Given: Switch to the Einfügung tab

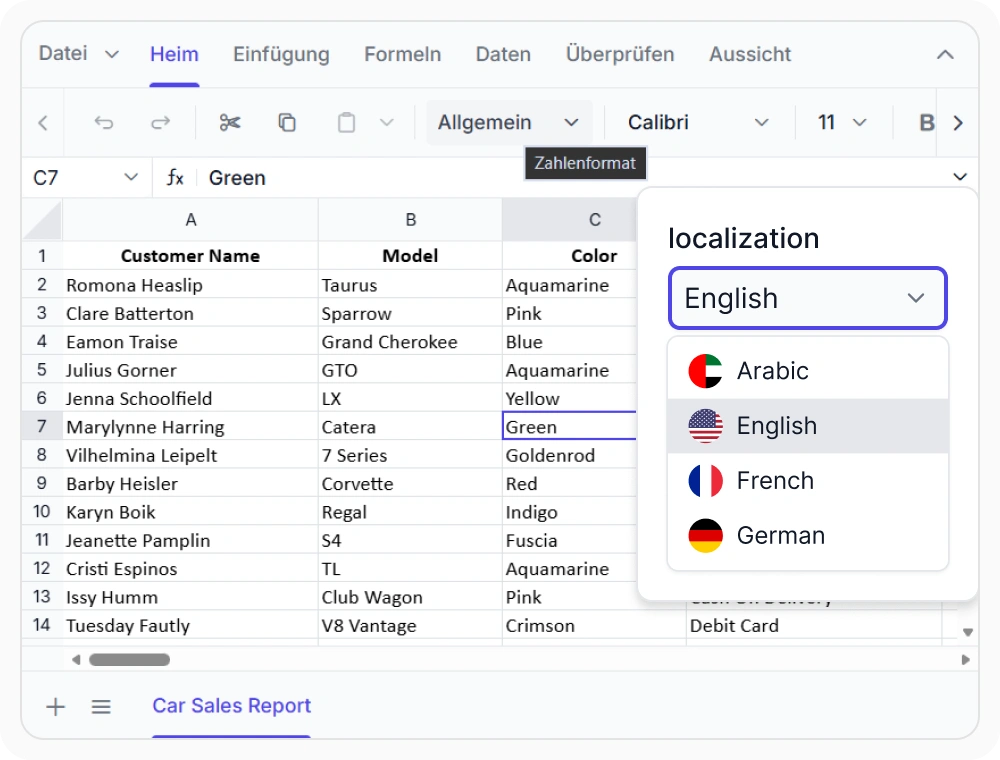Looking at the screenshot, I should (281, 54).
